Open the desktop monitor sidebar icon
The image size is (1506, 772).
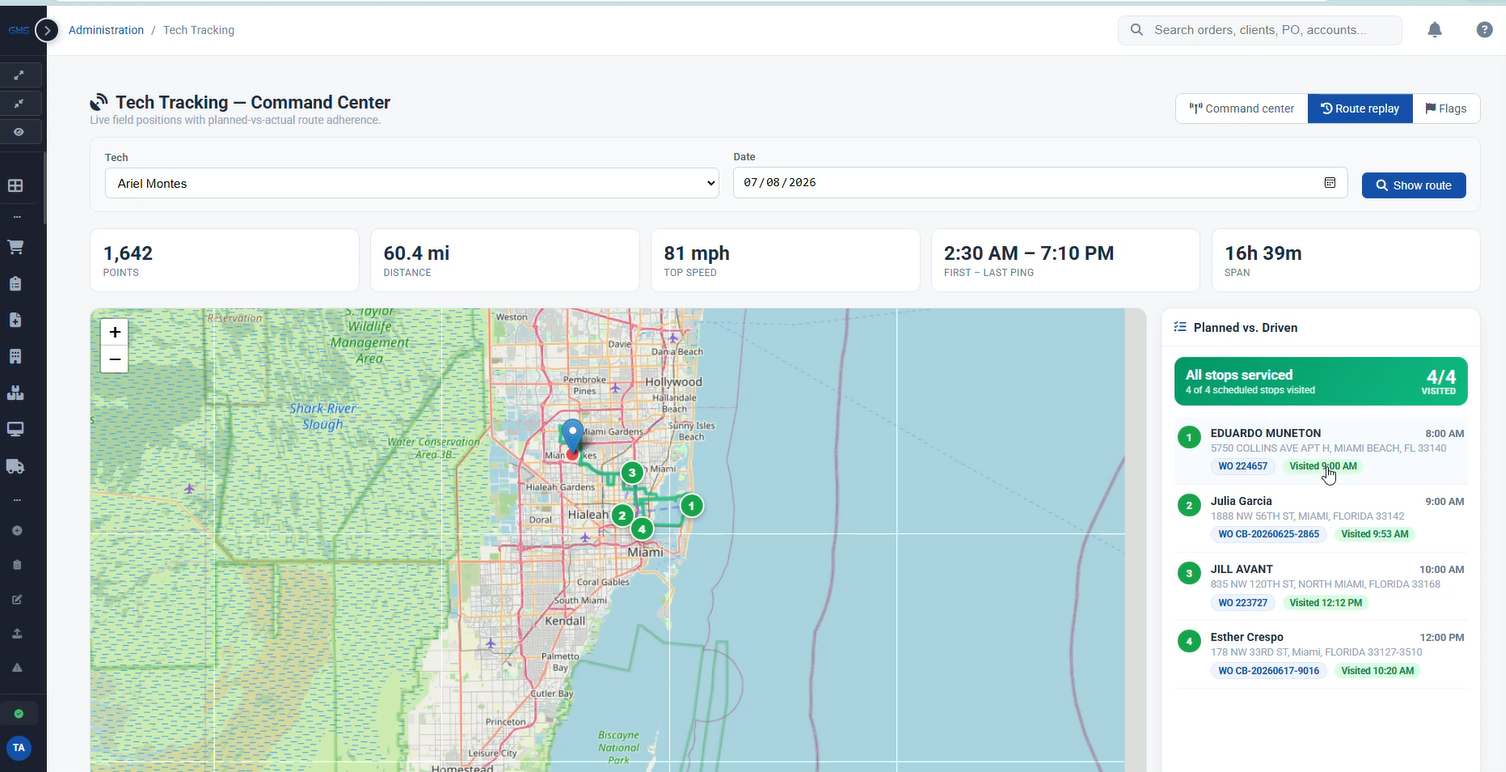tap(16, 430)
